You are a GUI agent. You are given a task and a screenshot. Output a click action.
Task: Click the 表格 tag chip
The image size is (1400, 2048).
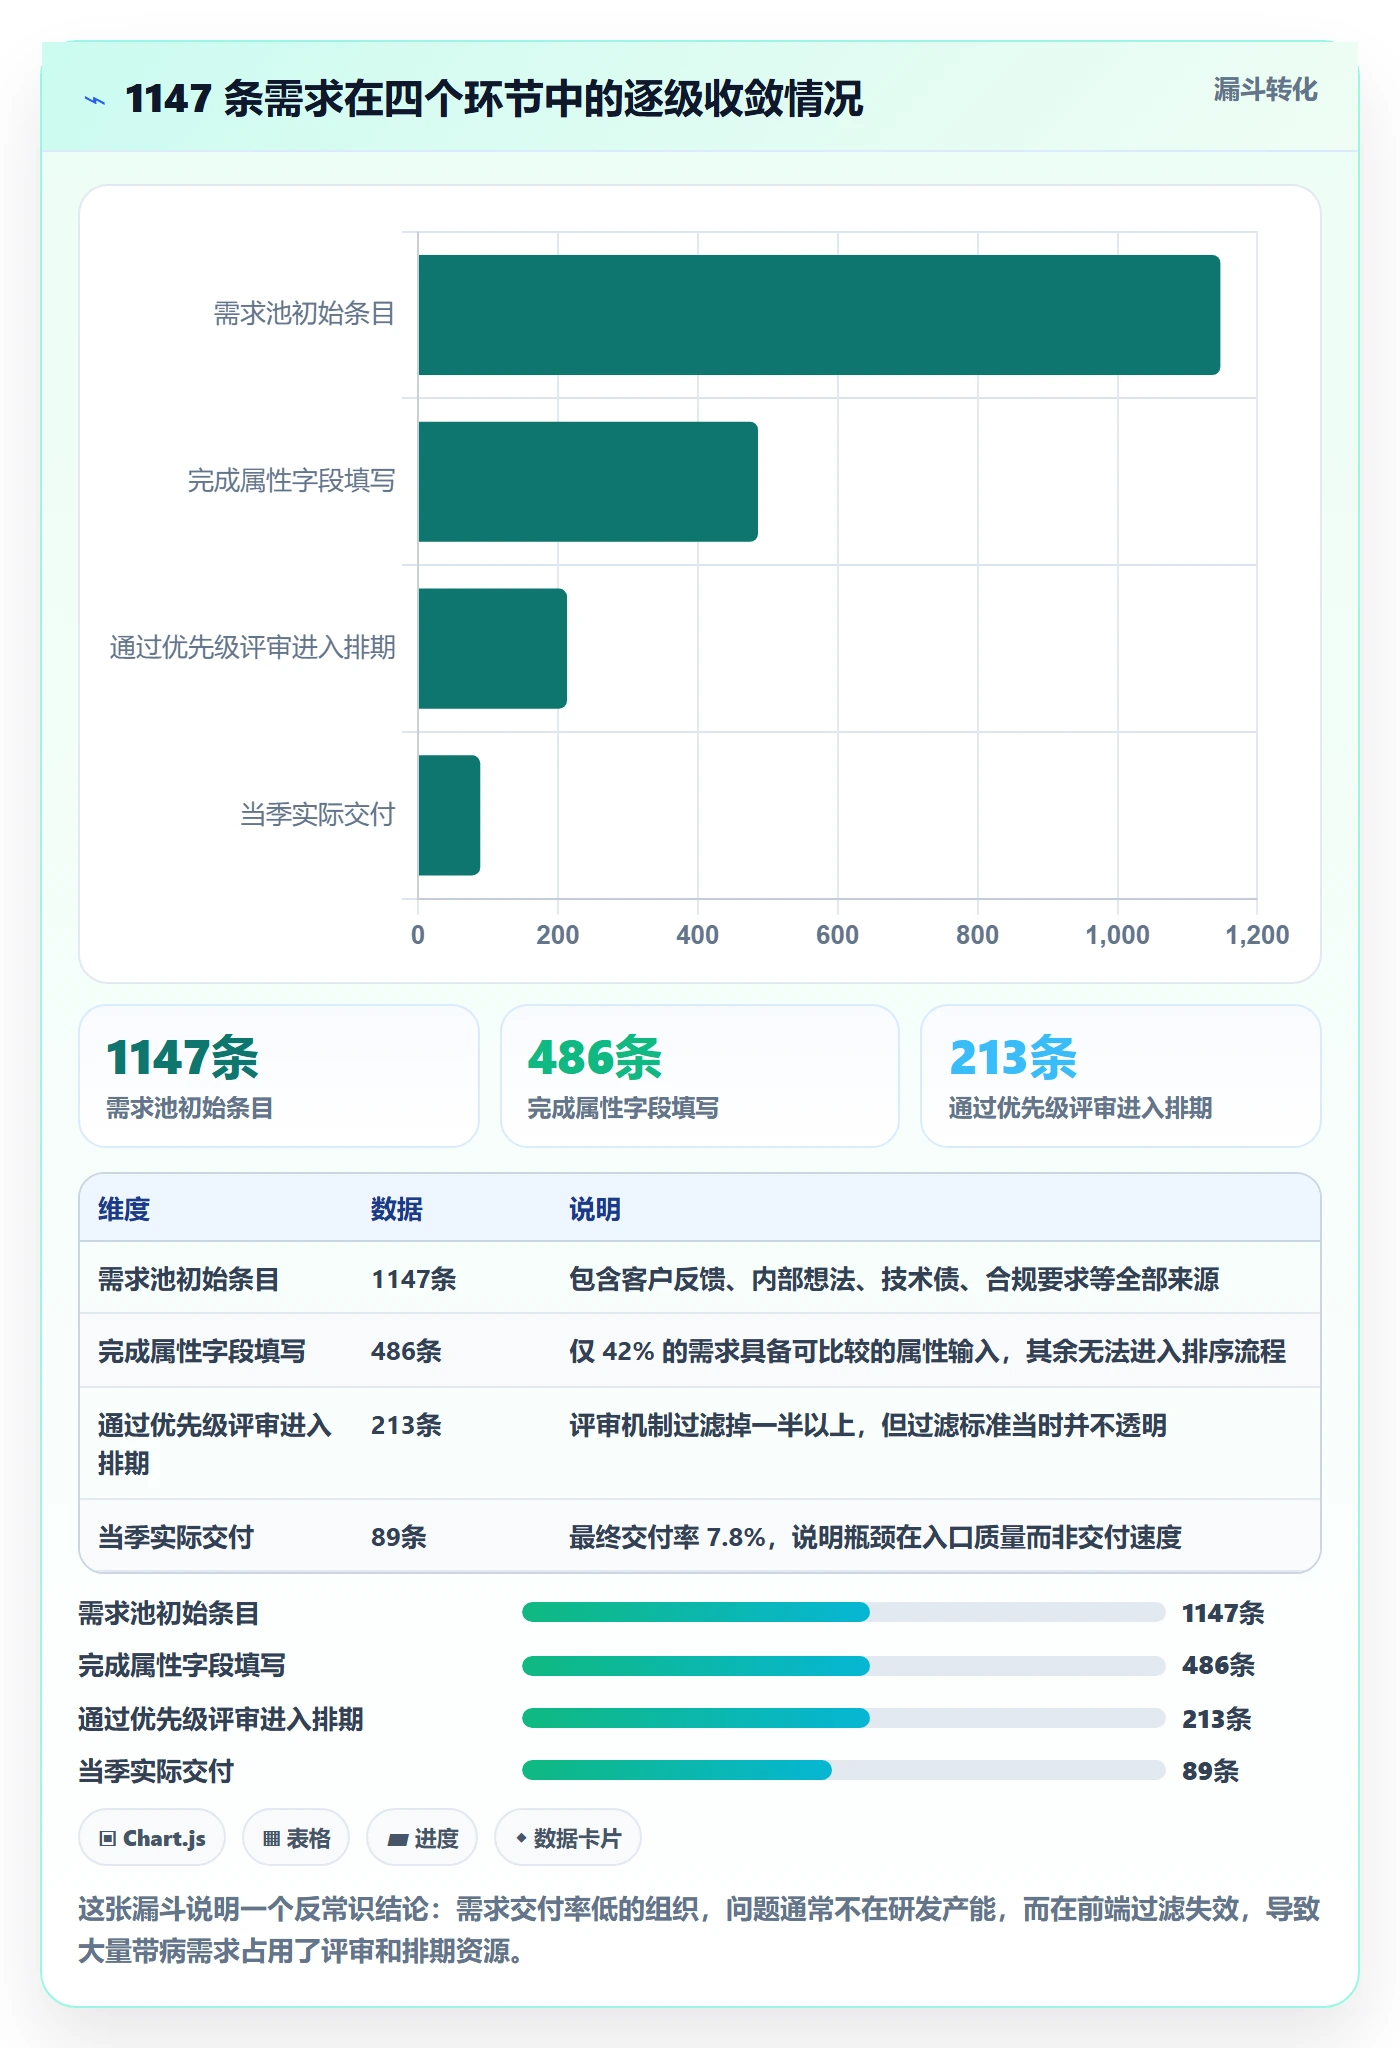pos(296,1838)
